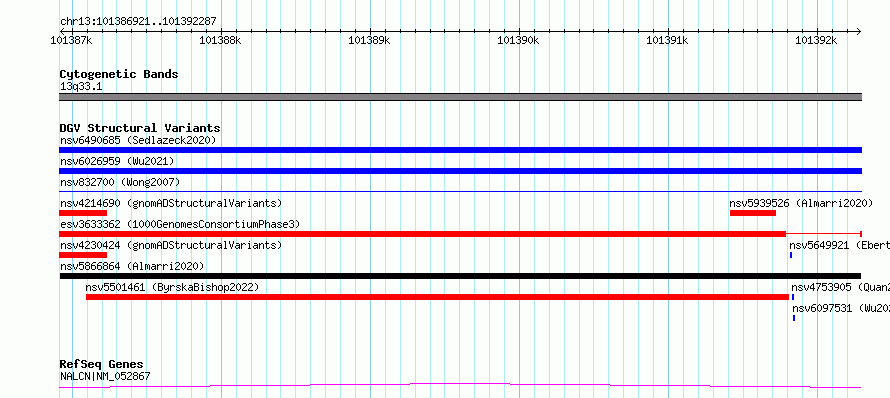This screenshot has width=890, height=398.
Task: Click the Cytogenetic Bands track title
Action: tap(119, 74)
